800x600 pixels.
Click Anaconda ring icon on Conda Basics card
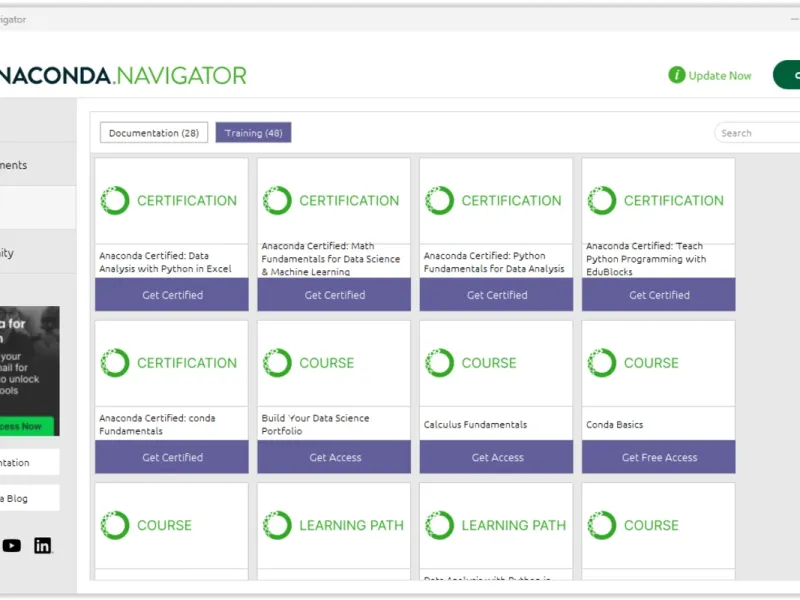[x=602, y=363]
